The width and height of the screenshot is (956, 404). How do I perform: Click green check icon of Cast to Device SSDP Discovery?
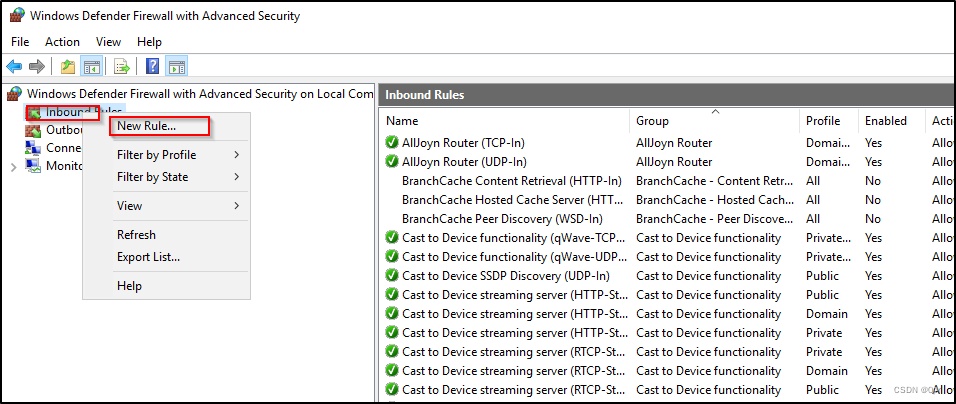[x=392, y=275]
